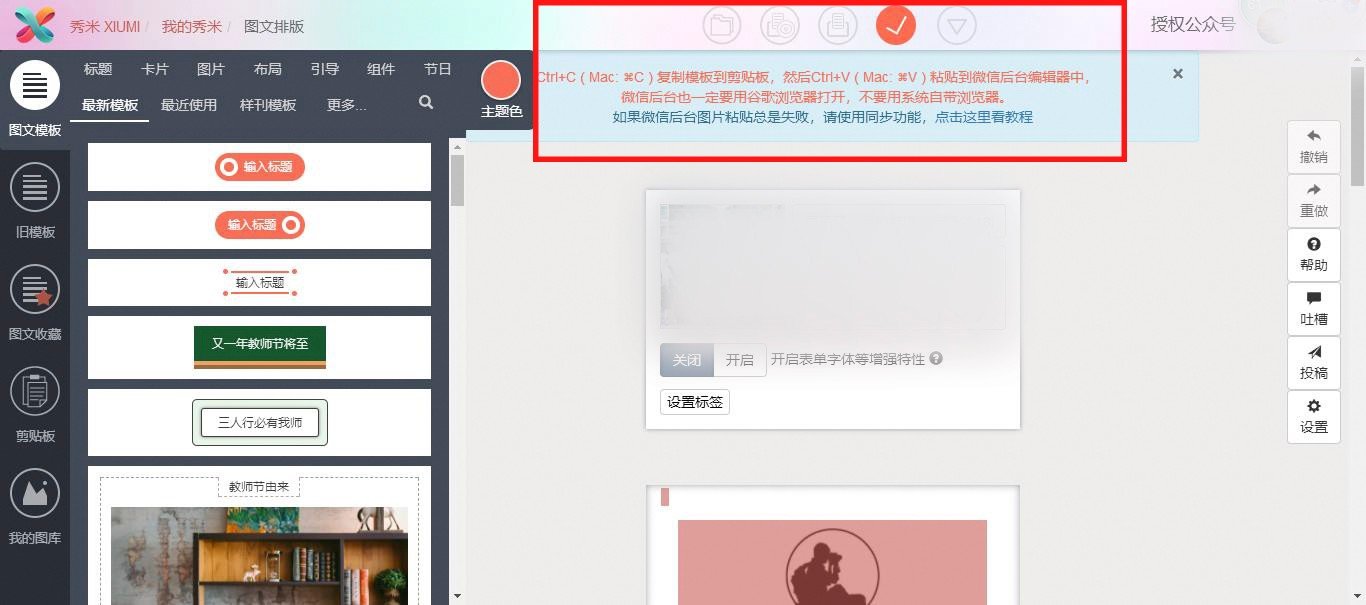Click the 设置标签 button

point(694,402)
